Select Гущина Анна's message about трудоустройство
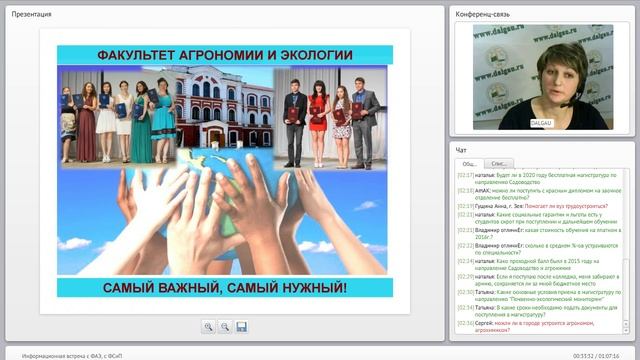Viewport: 640px width, 360px height. (533, 206)
